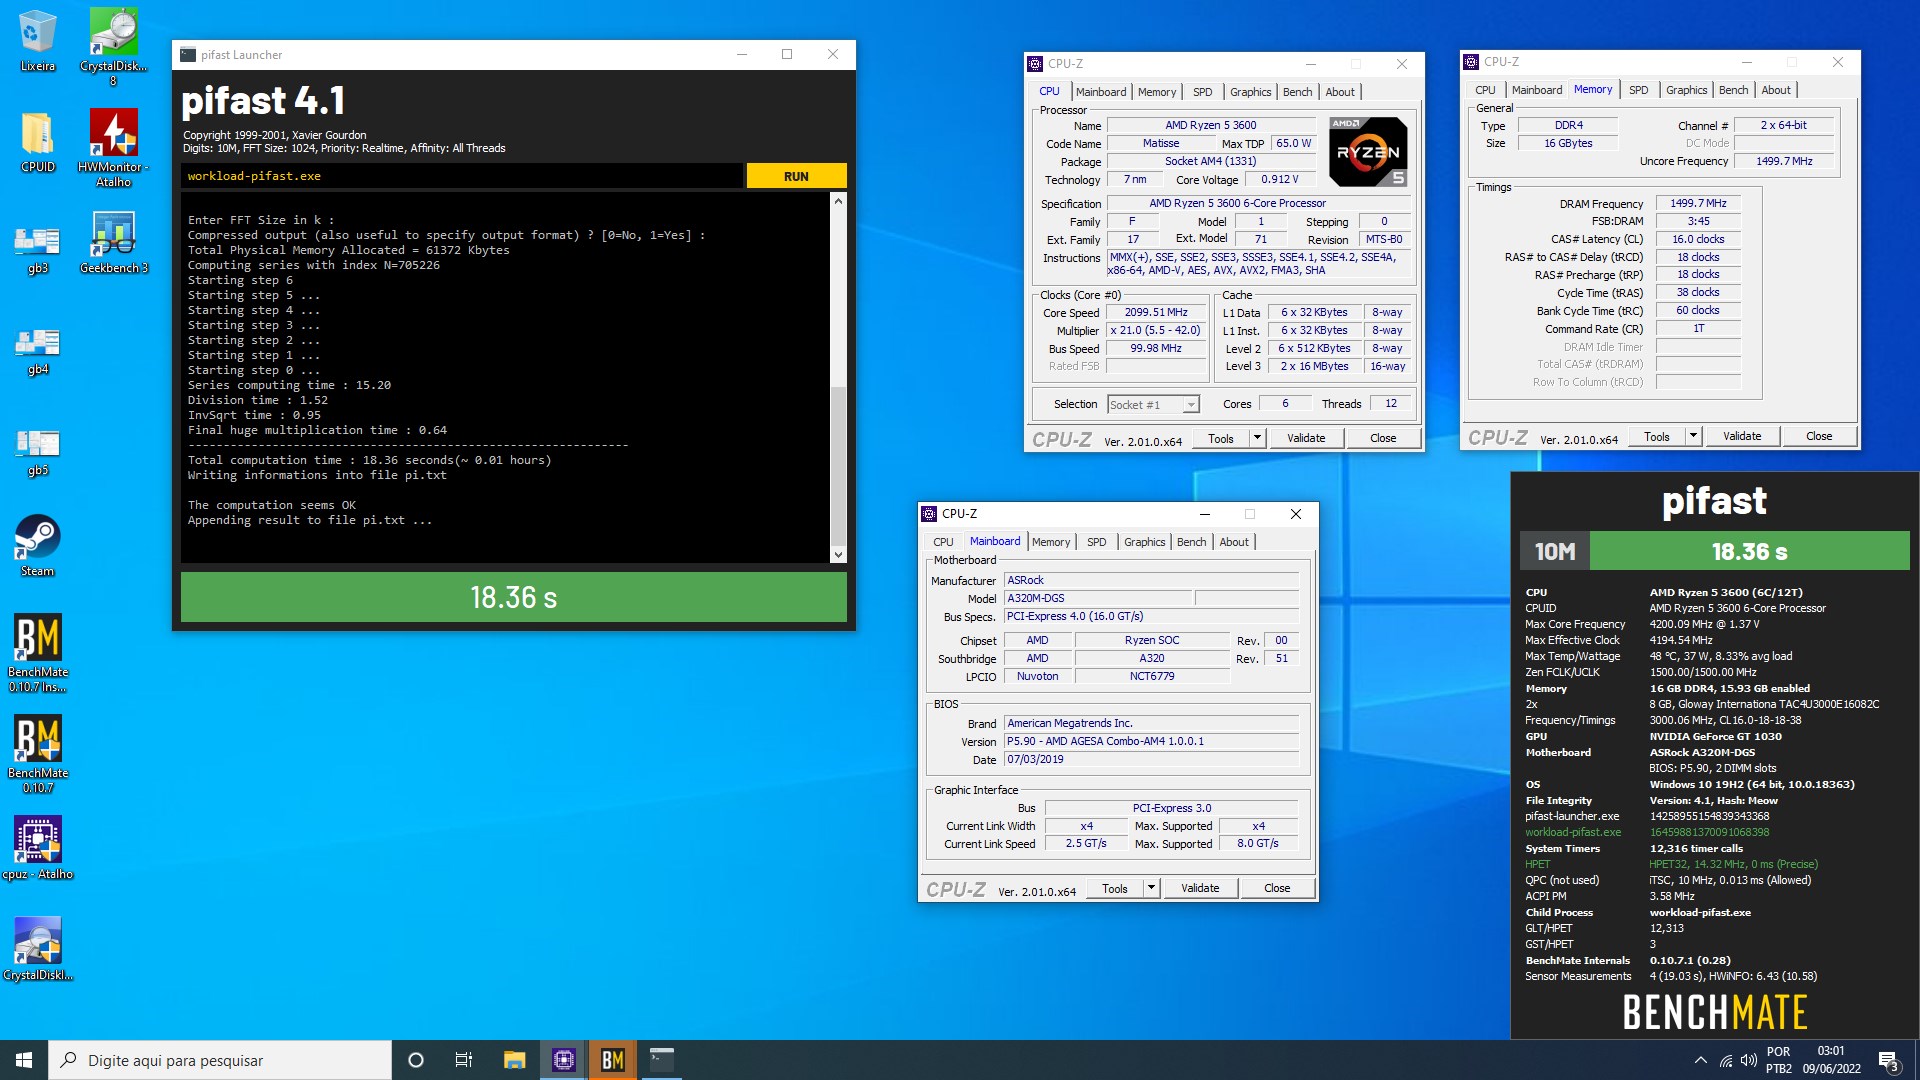Open the gb4 desktop icon

(x=38, y=350)
